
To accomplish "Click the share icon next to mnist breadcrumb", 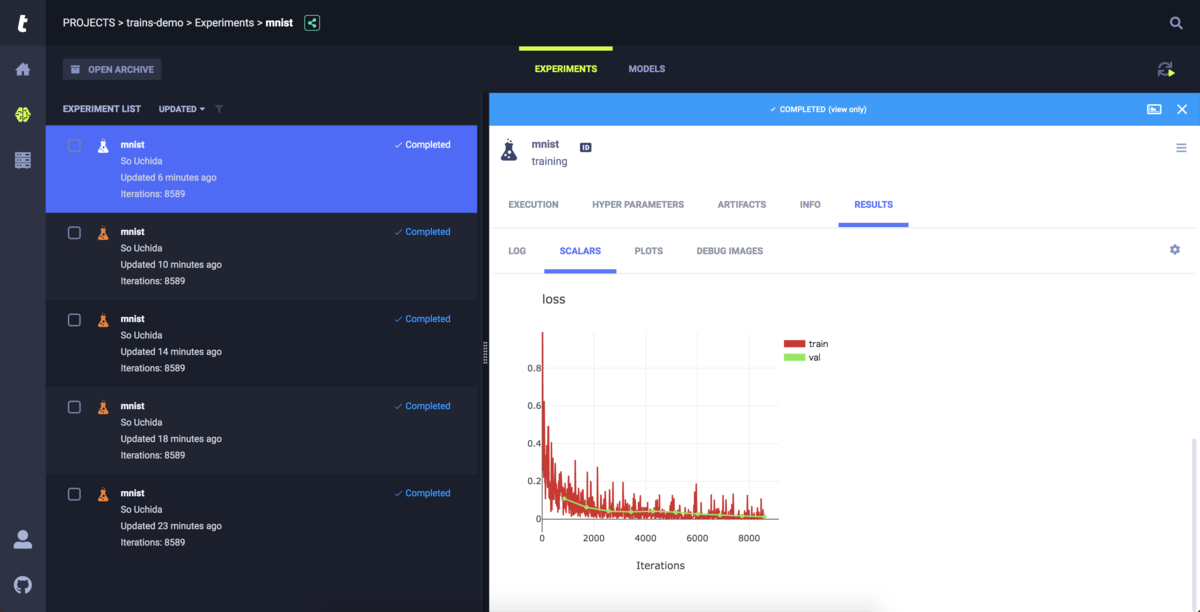I will [x=312, y=22].
